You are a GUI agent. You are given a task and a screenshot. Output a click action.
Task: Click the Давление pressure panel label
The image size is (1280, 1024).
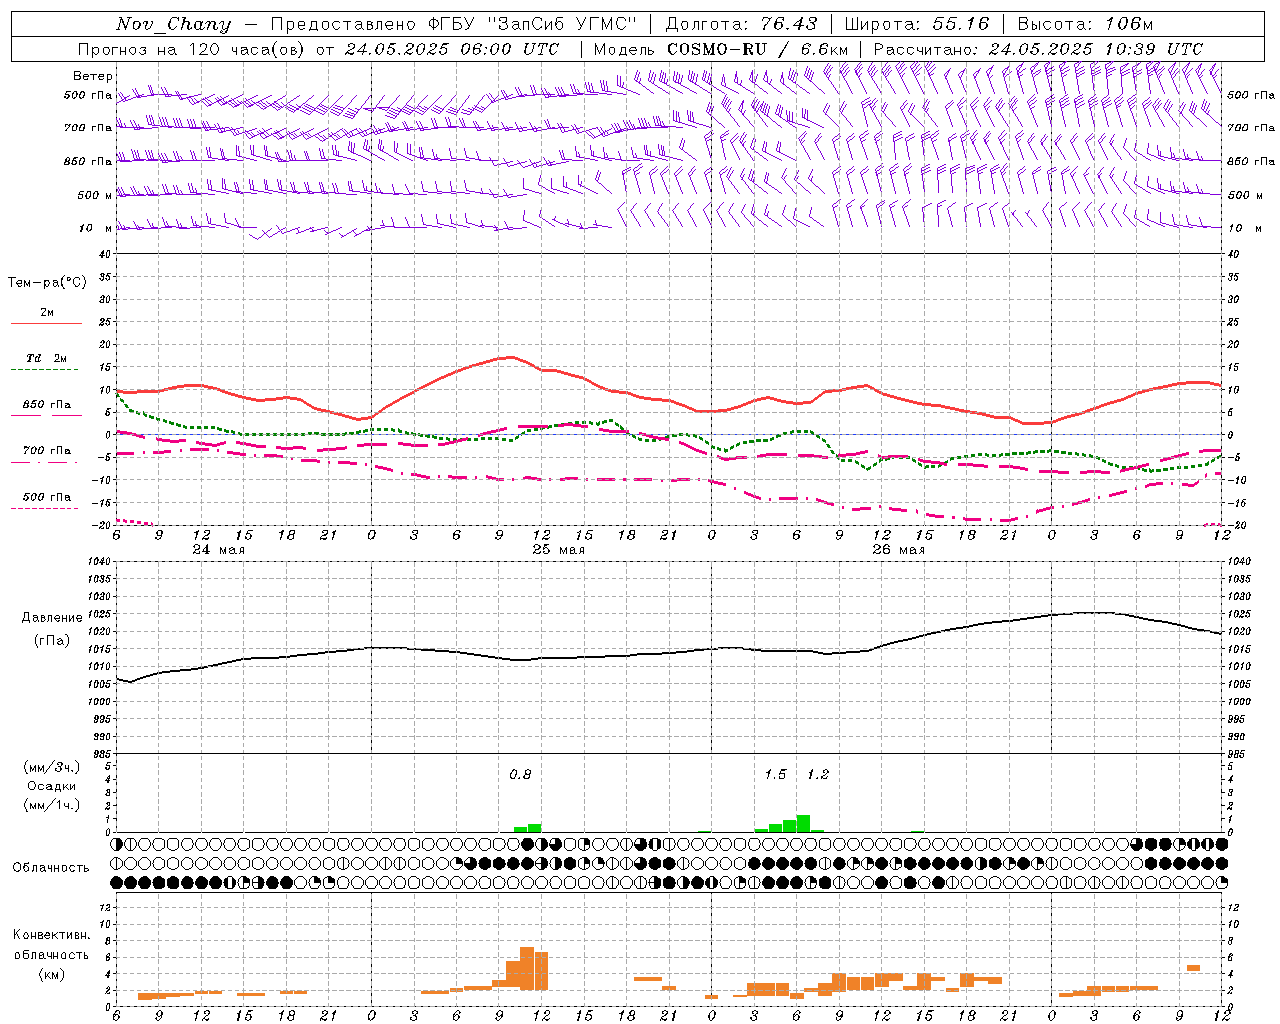52,618
